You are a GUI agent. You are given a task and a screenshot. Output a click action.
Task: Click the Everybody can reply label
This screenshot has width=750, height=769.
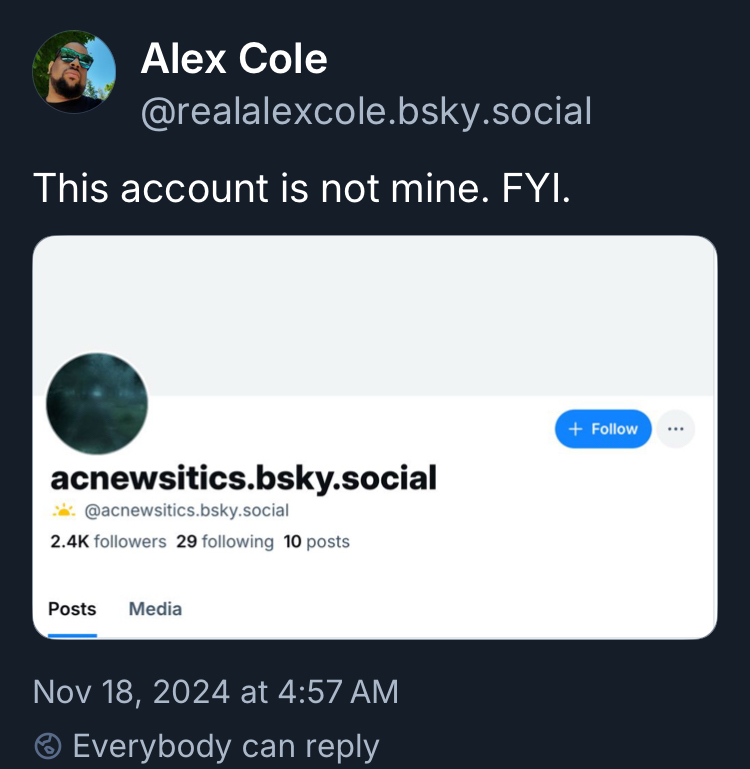coord(226,746)
